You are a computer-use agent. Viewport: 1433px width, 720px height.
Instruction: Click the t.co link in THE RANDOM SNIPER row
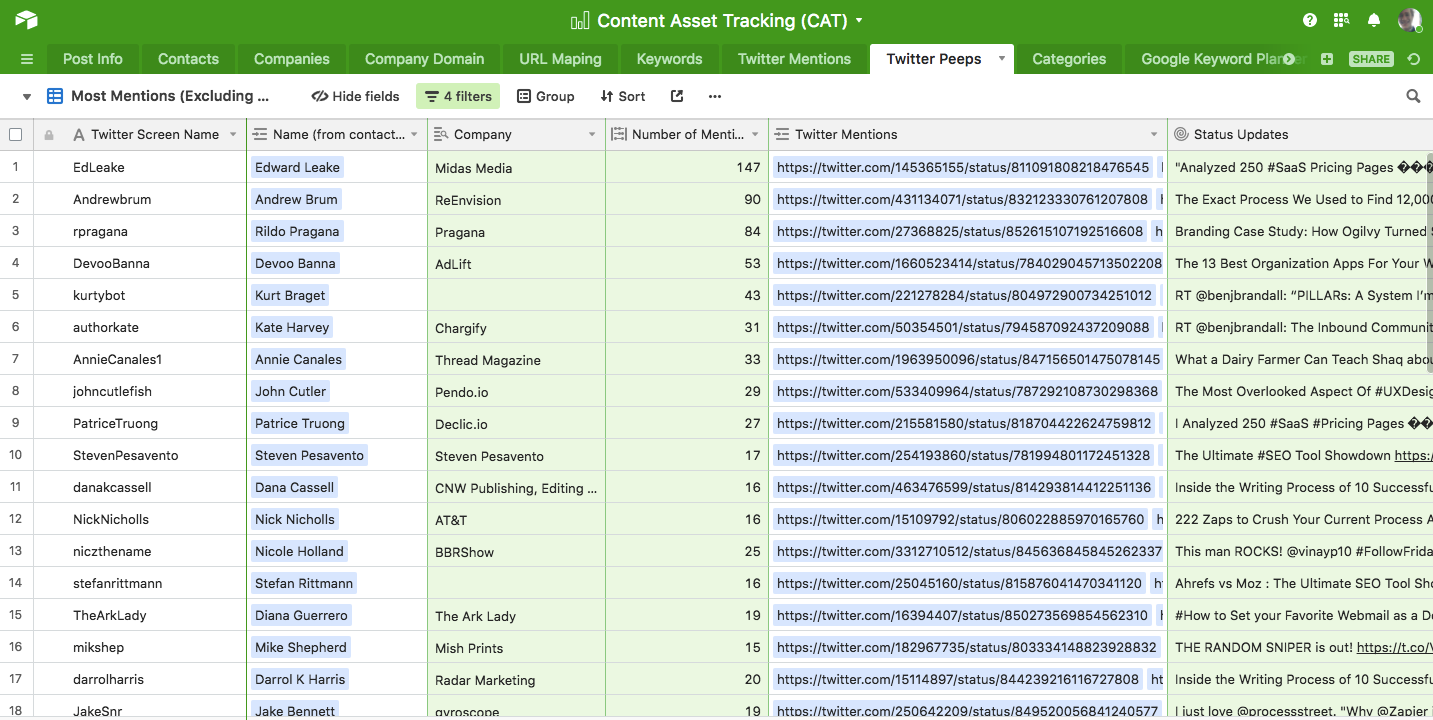tap(1394, 647)
